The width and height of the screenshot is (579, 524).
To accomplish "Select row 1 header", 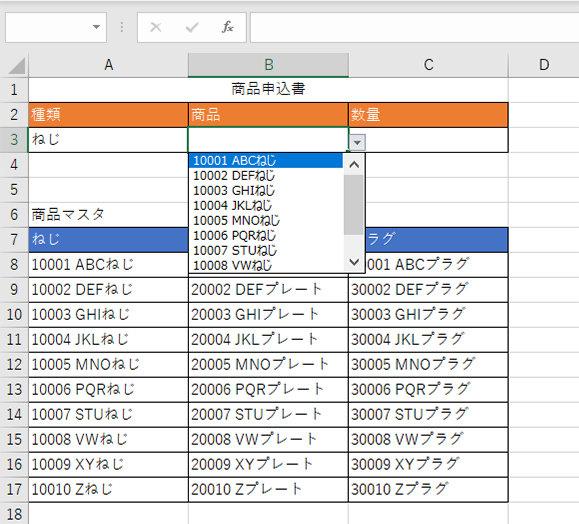I will [x=14, y=90].
